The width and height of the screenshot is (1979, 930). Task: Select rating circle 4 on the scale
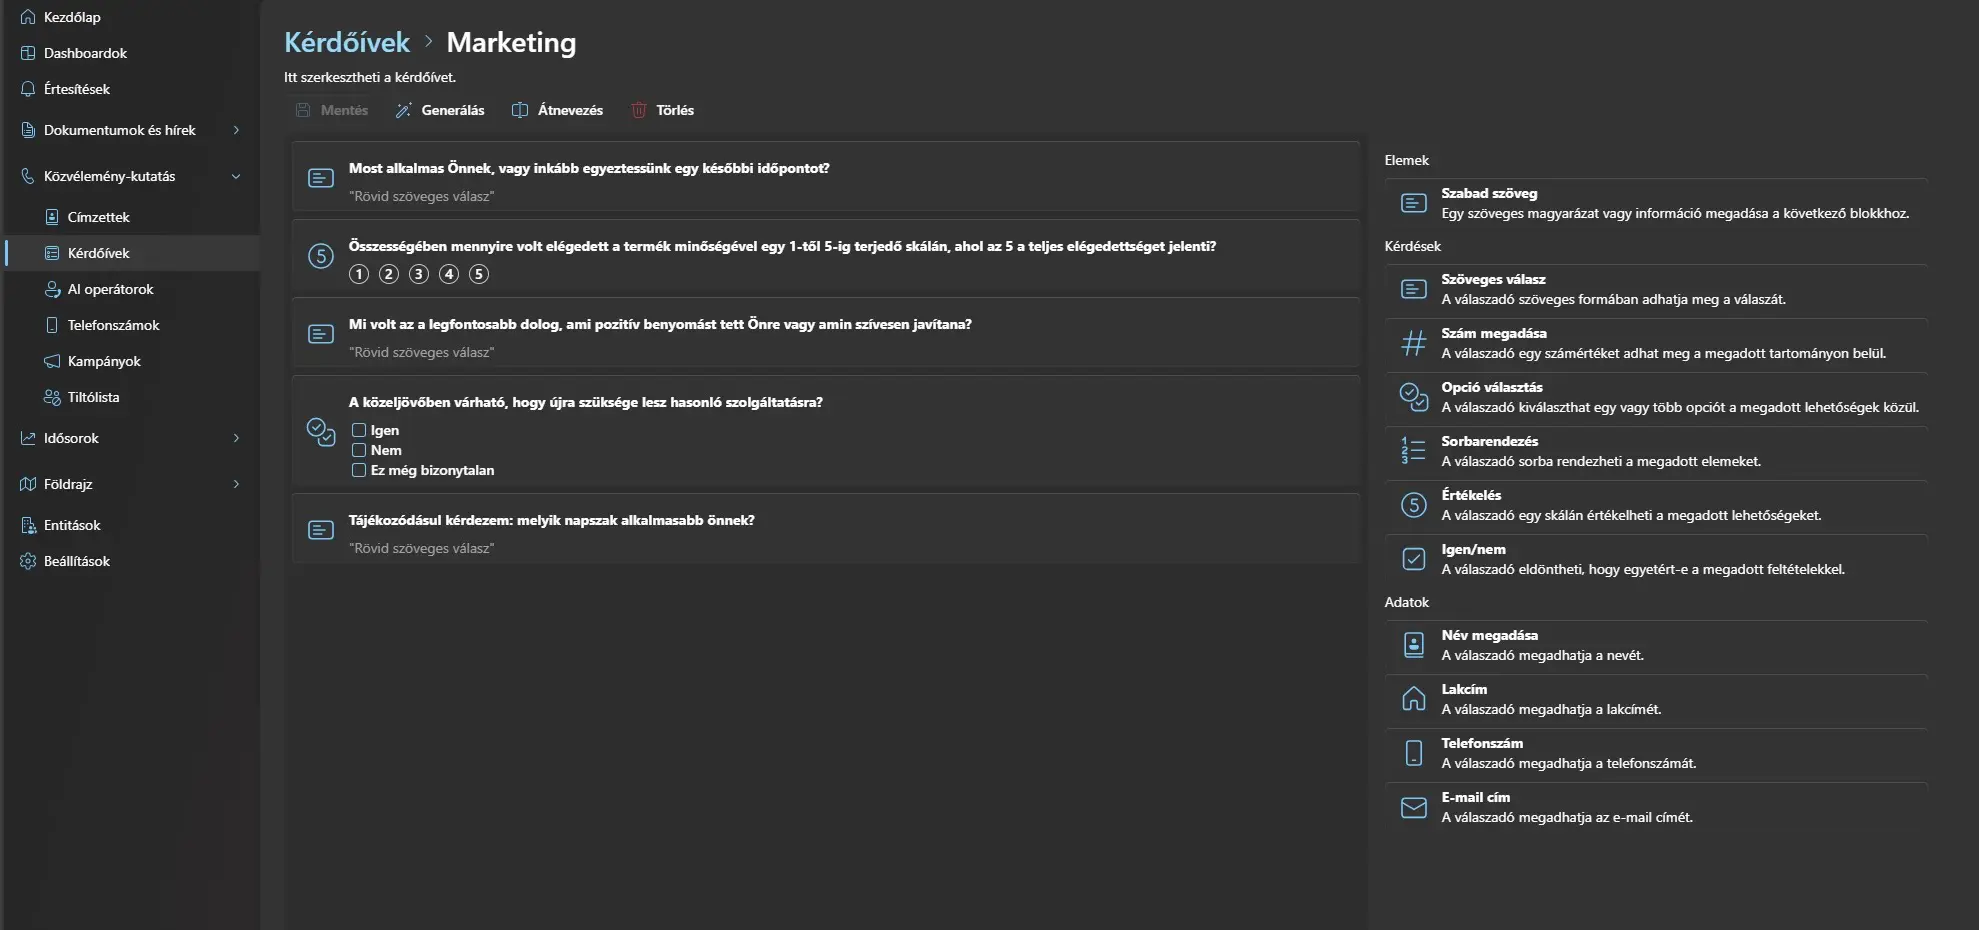point(449,274)
